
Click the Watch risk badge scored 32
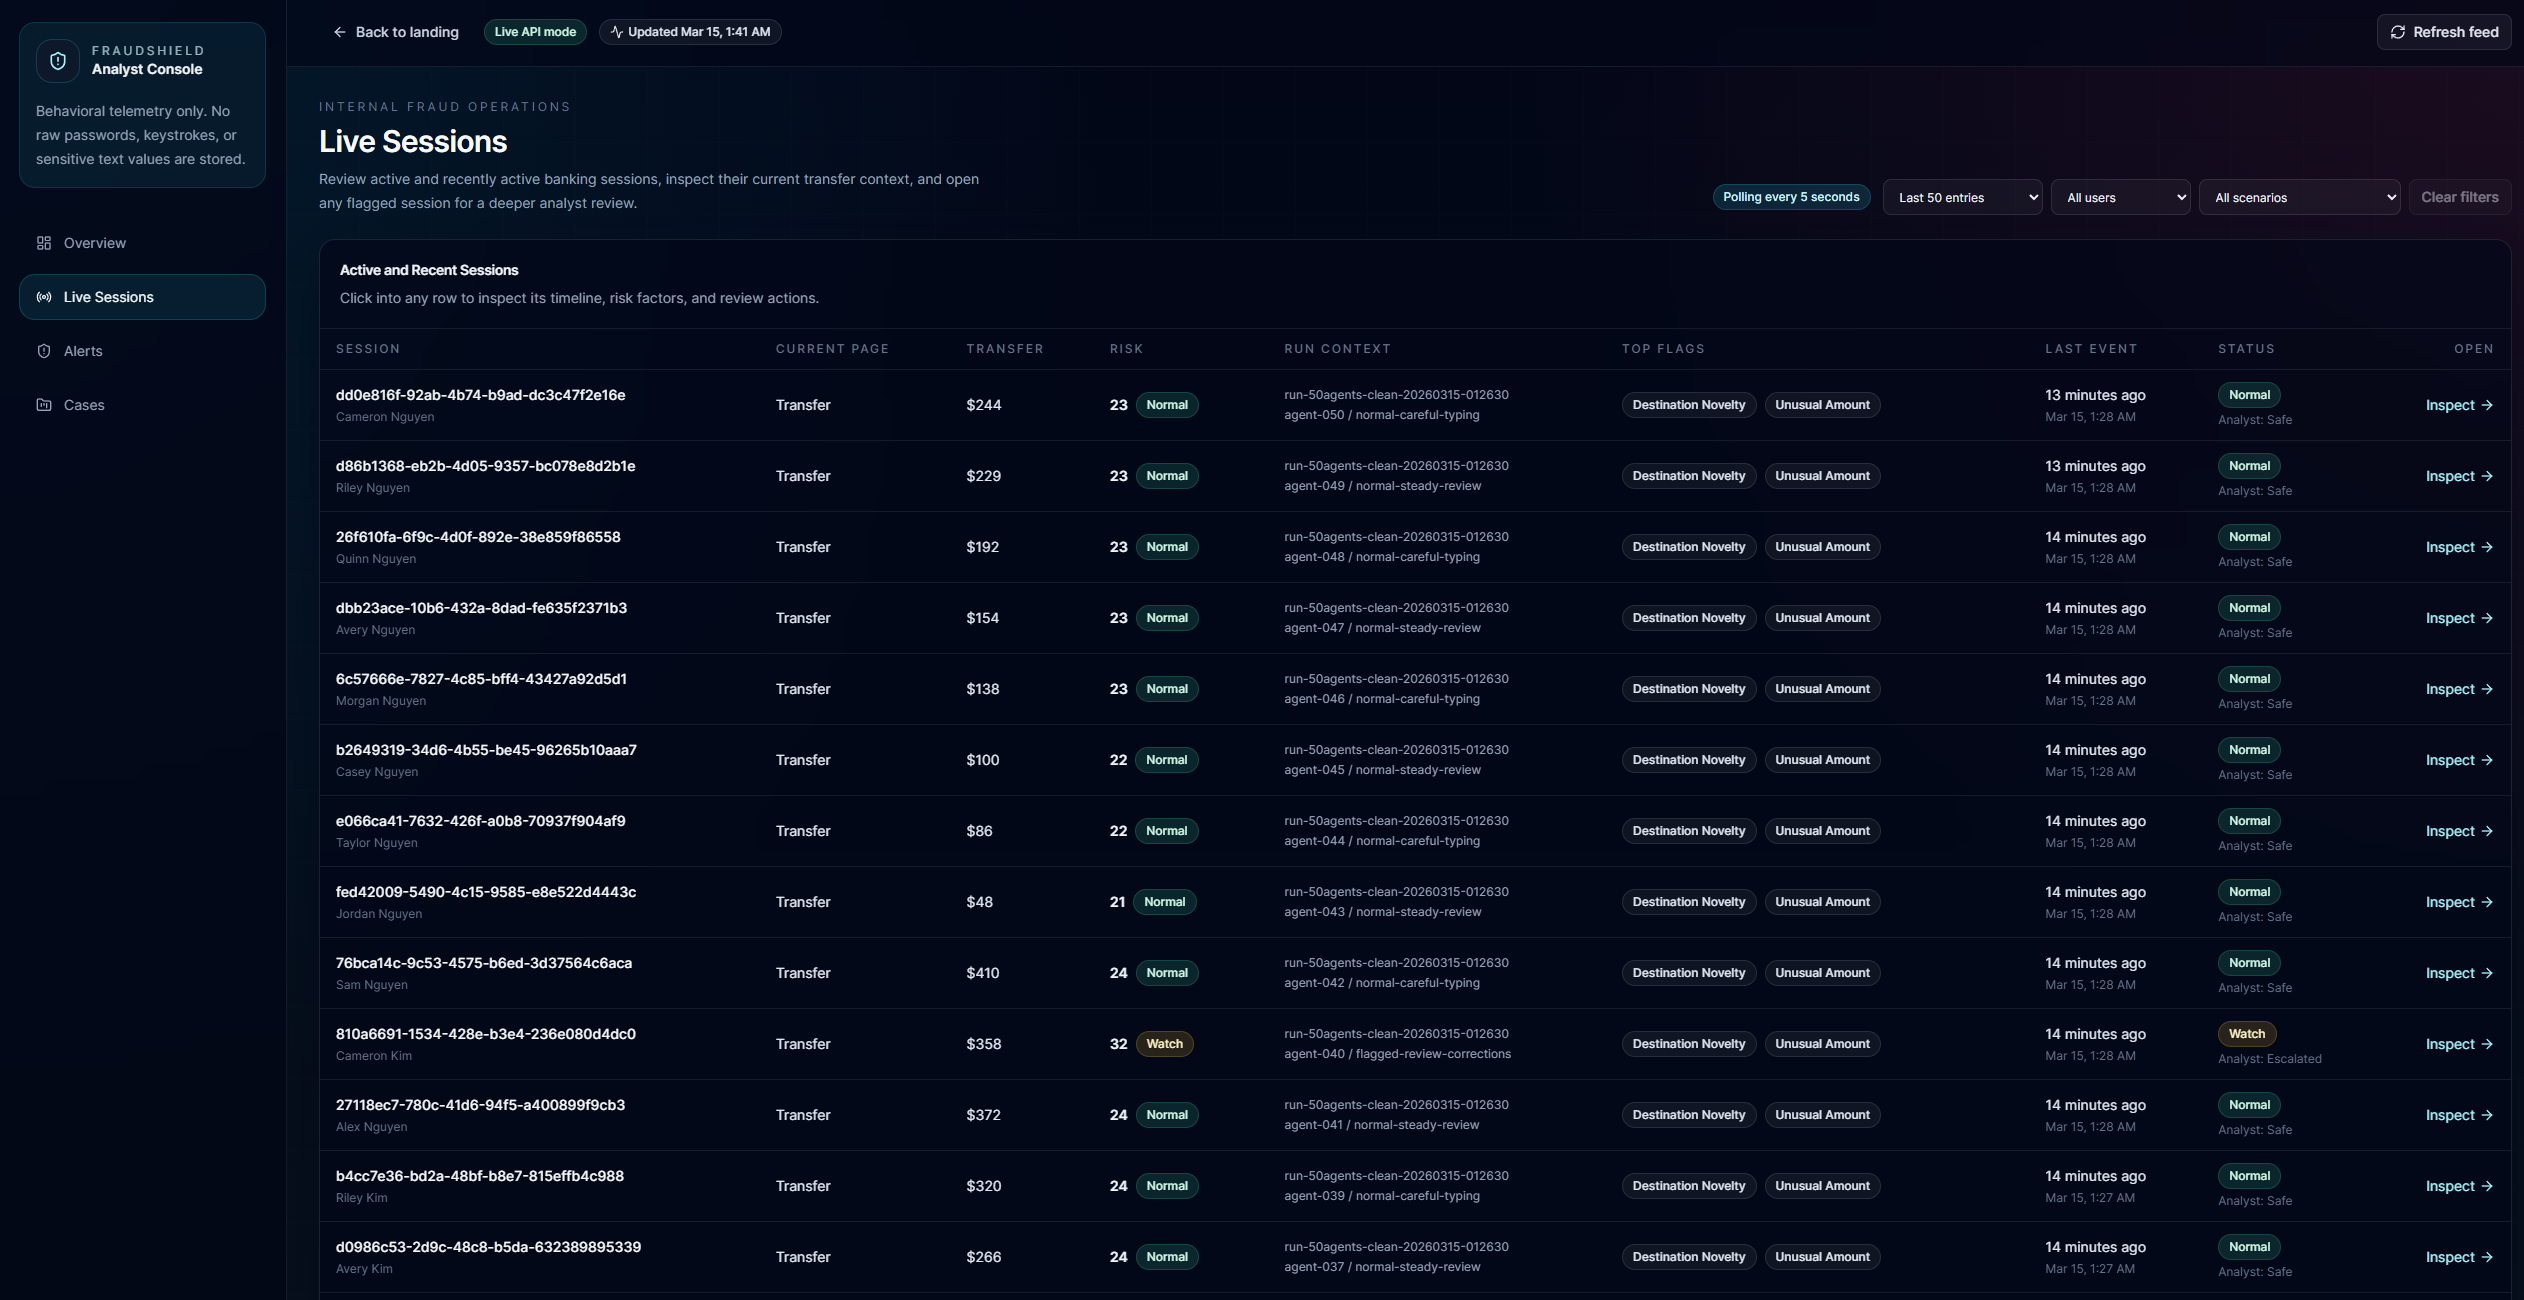point(1164,1044)
